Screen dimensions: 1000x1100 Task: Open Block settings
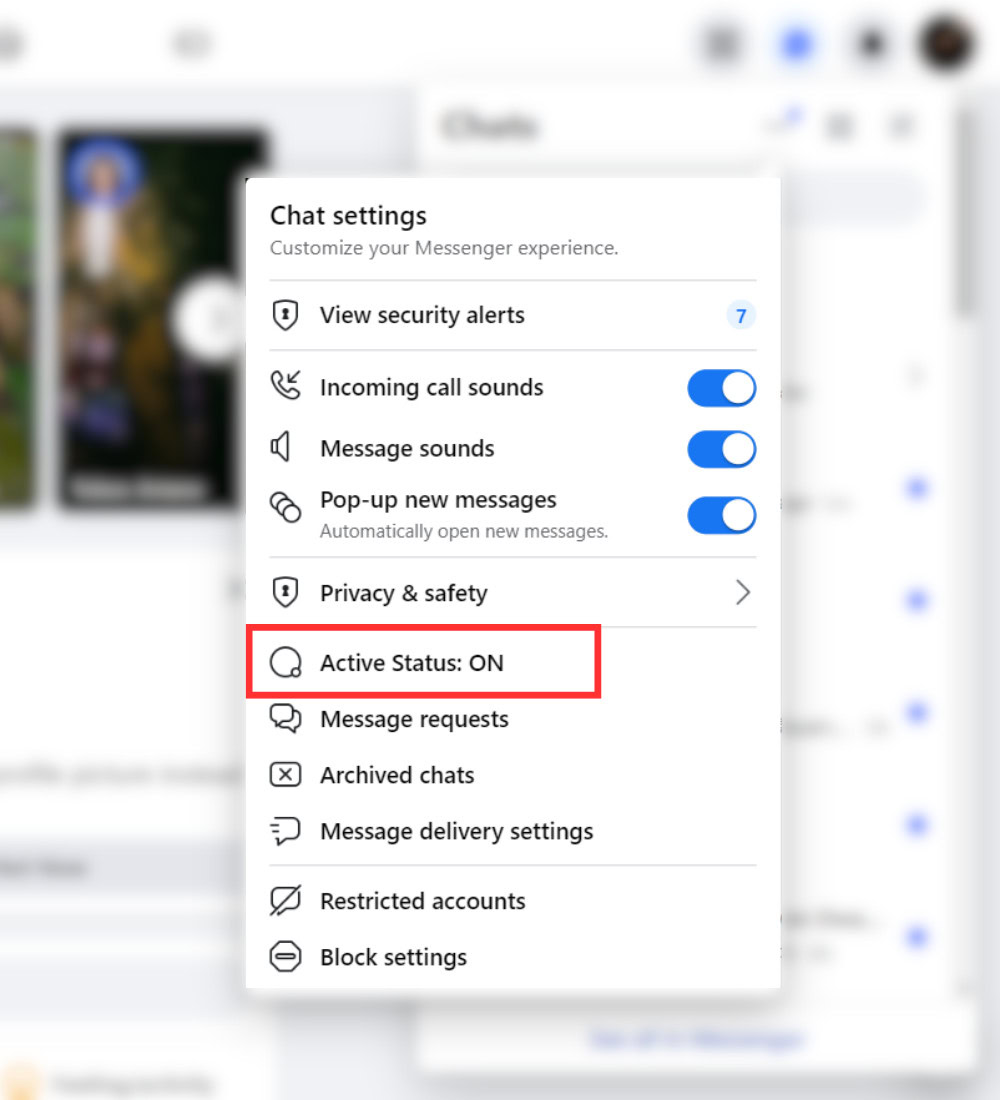(x=513, y=957)
